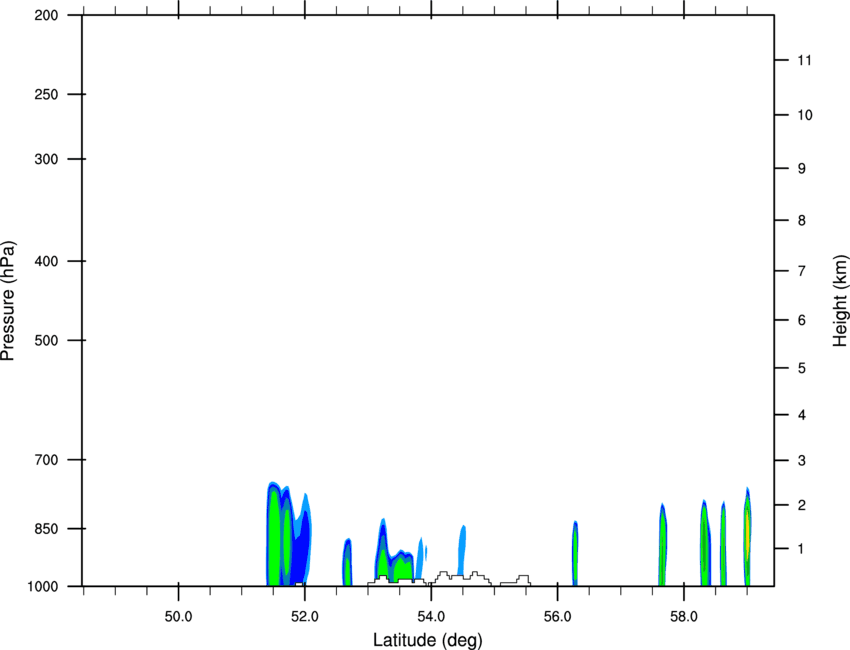The height and width of the screenshot is (650, 850).
Task: Click the 50.0 latitude label
Action: 178,616
